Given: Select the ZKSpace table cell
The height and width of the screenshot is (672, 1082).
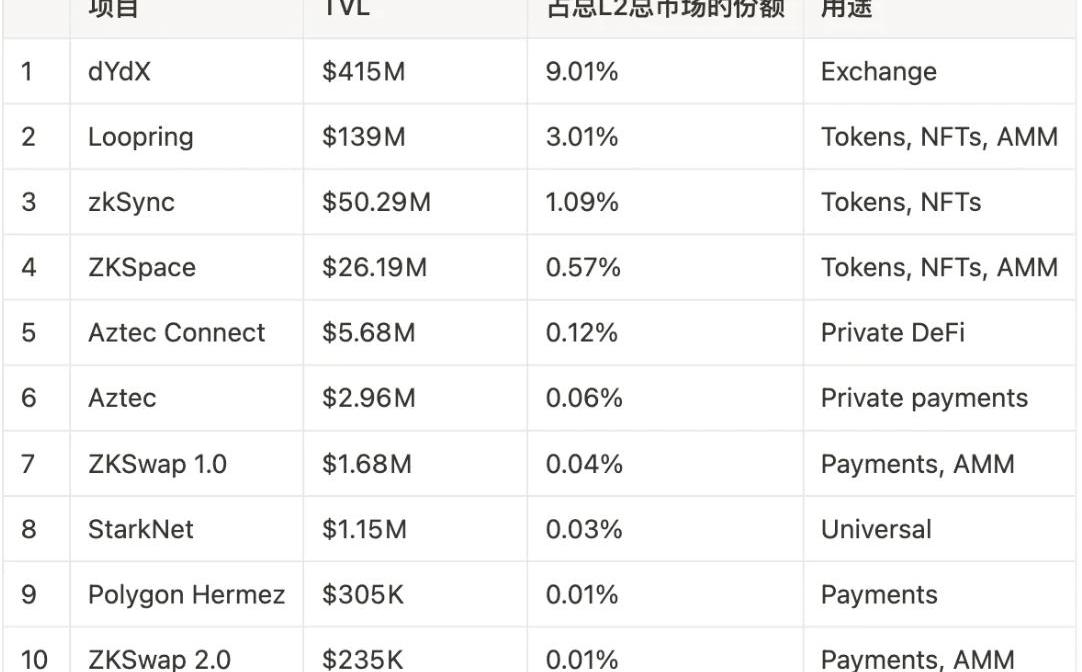Looking at the screenshot, I should (x=141, y=267).
